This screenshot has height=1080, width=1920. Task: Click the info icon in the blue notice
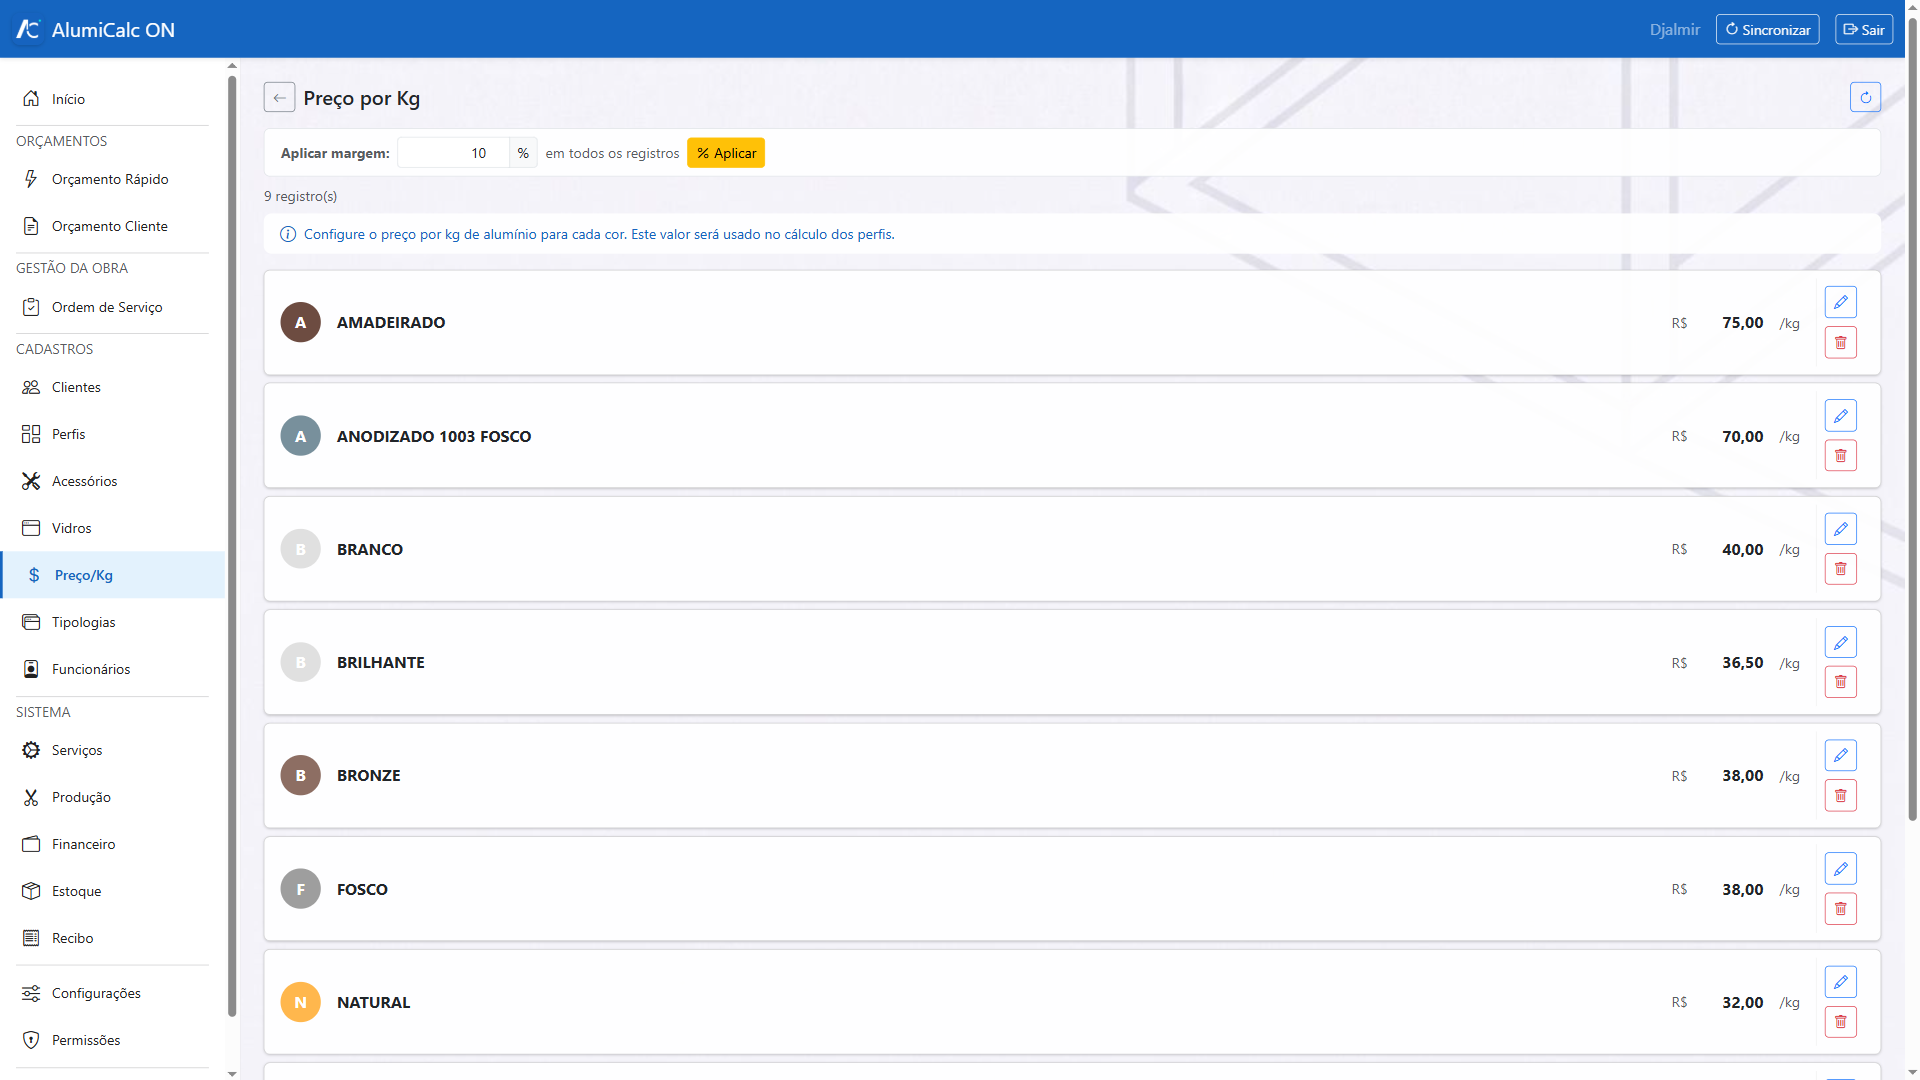pos(288,234)
